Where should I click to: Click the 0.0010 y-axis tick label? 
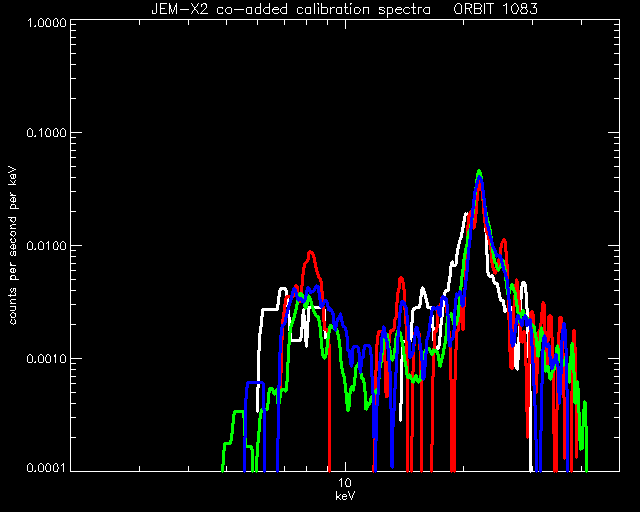click(x=46, y=358)
